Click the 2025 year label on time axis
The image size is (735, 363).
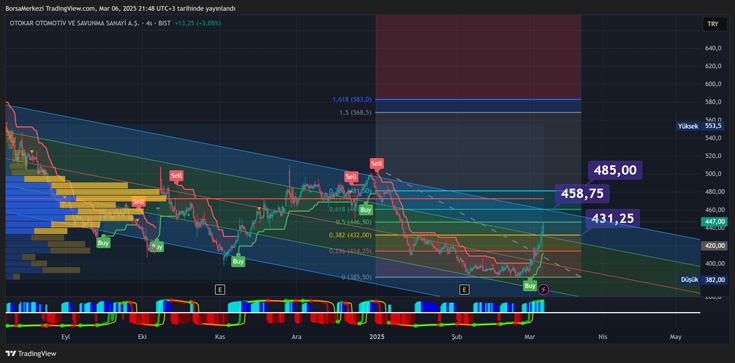pos(376,337)
